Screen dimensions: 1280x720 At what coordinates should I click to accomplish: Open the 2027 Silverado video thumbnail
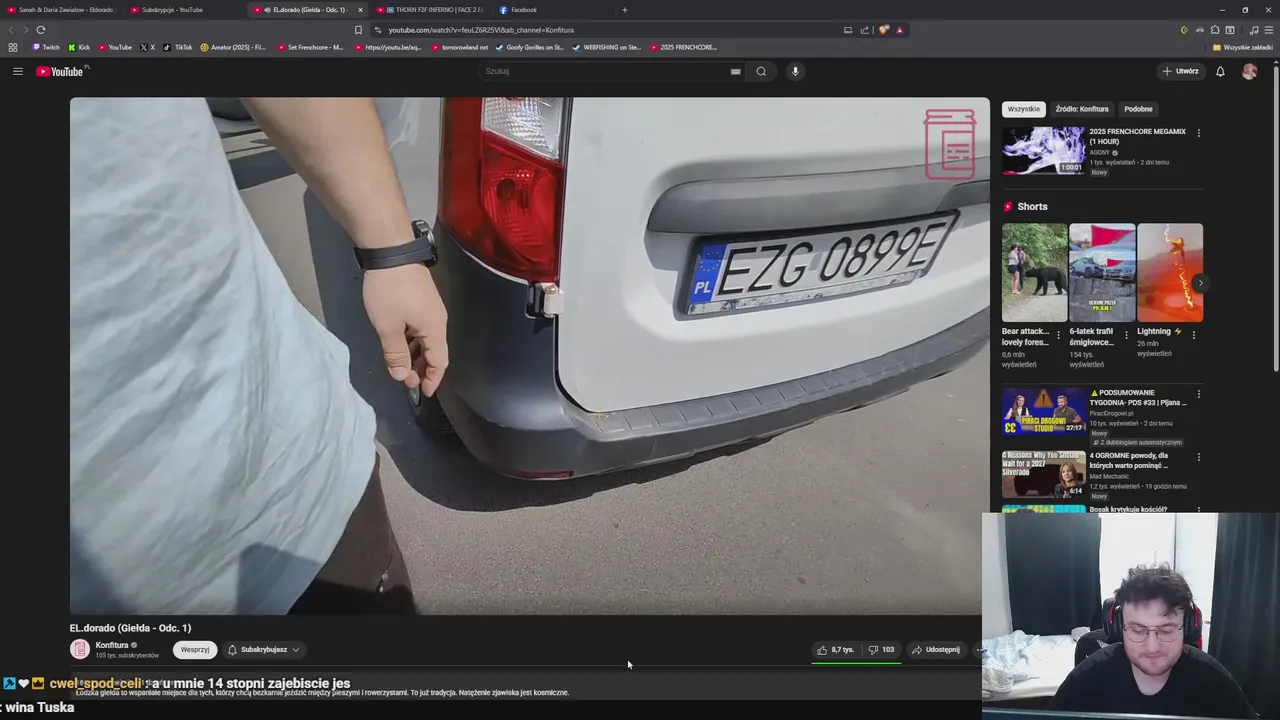(x=1043, y=474)
